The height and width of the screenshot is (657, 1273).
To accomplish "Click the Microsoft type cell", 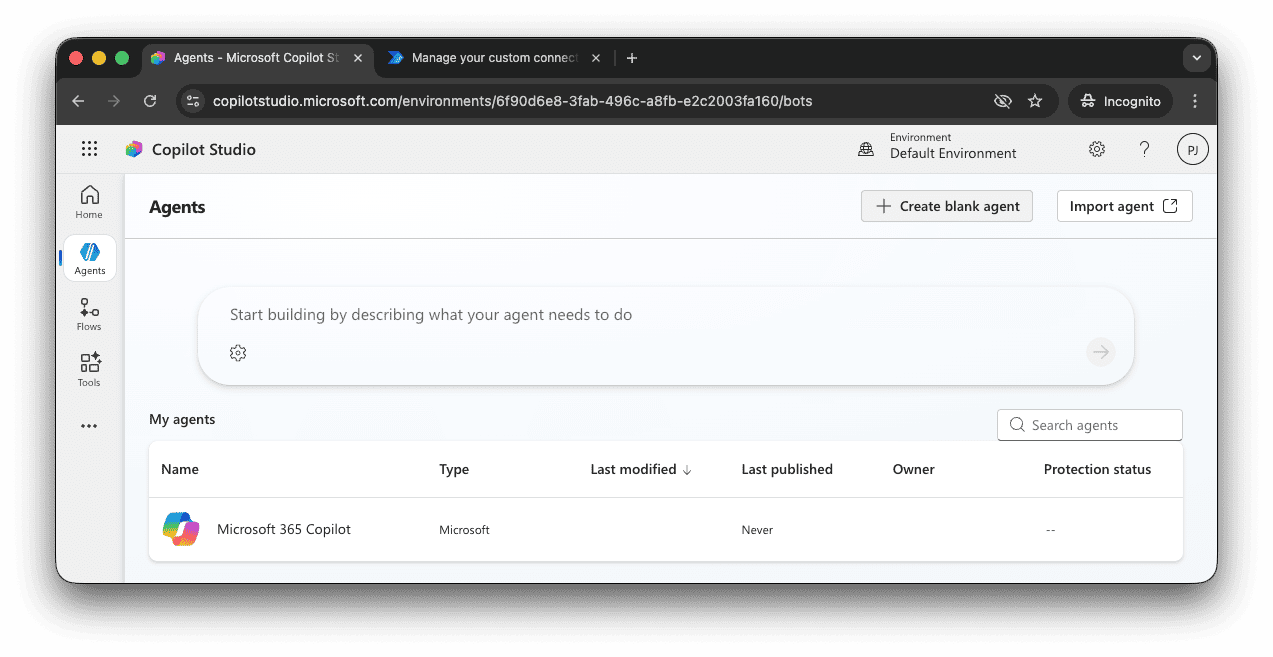I will point(464,530).
